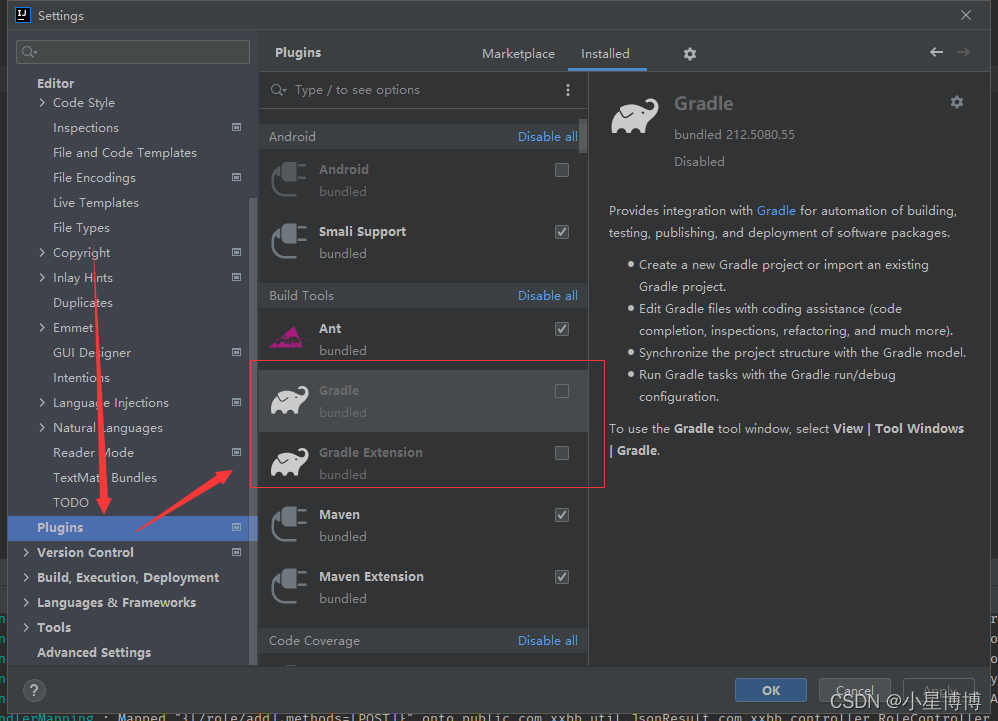Viewport: 998px width, 721px height.
Task: Click the project-level icon beside GUI Designer
Action: click(237, 352)
